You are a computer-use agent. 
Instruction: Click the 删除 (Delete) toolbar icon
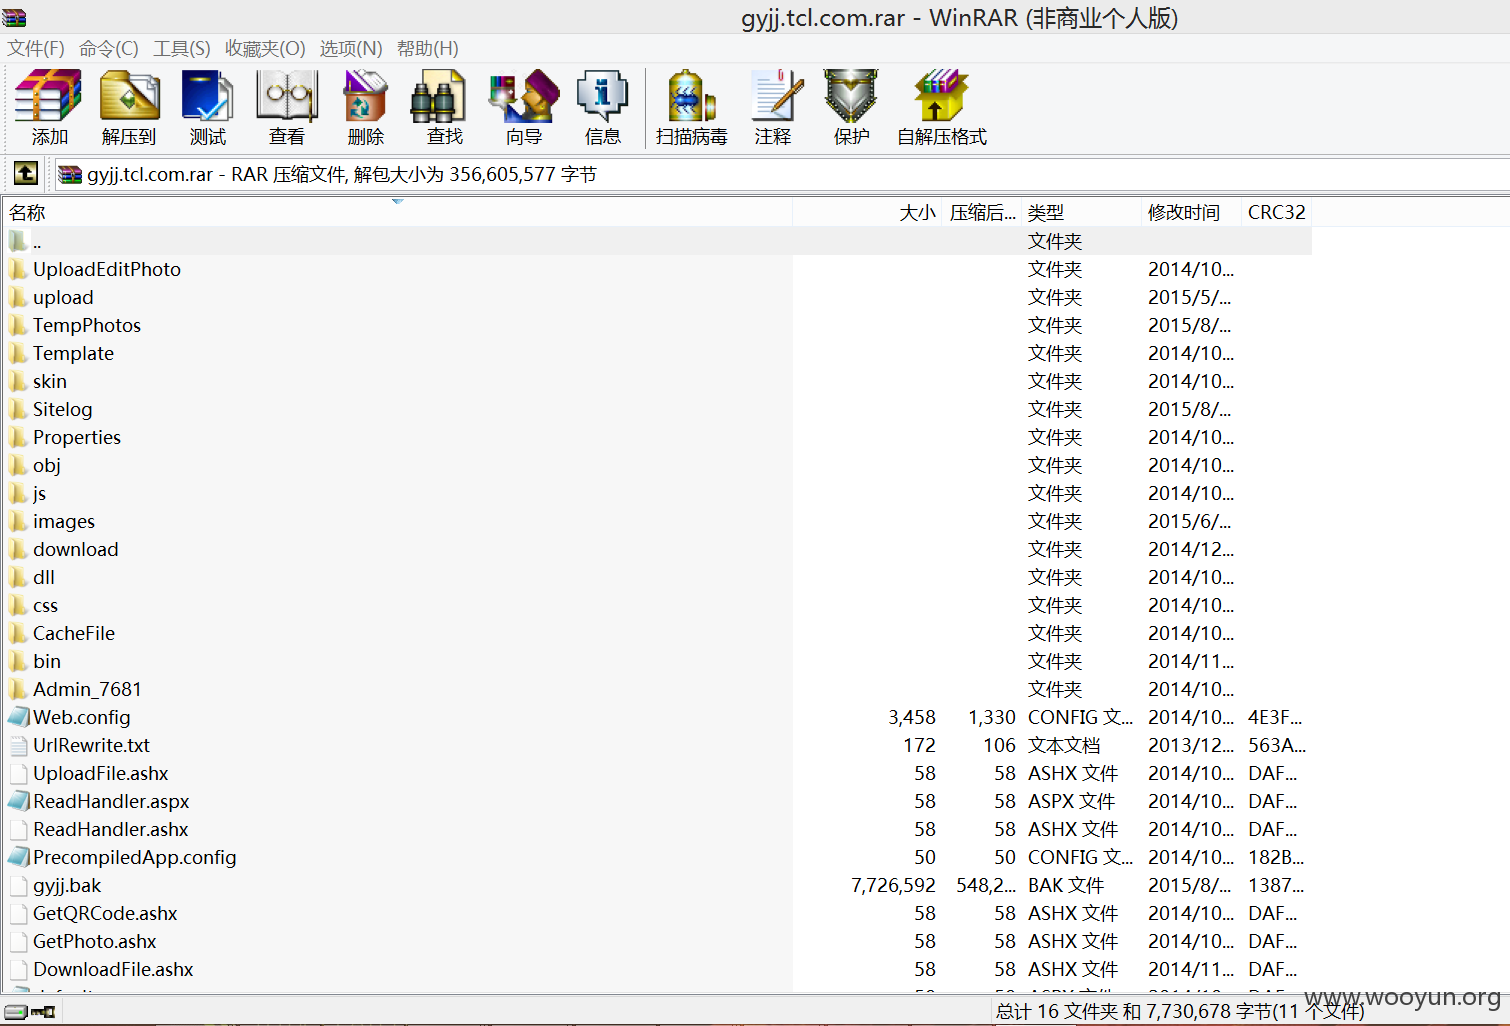tap(365, 106)
